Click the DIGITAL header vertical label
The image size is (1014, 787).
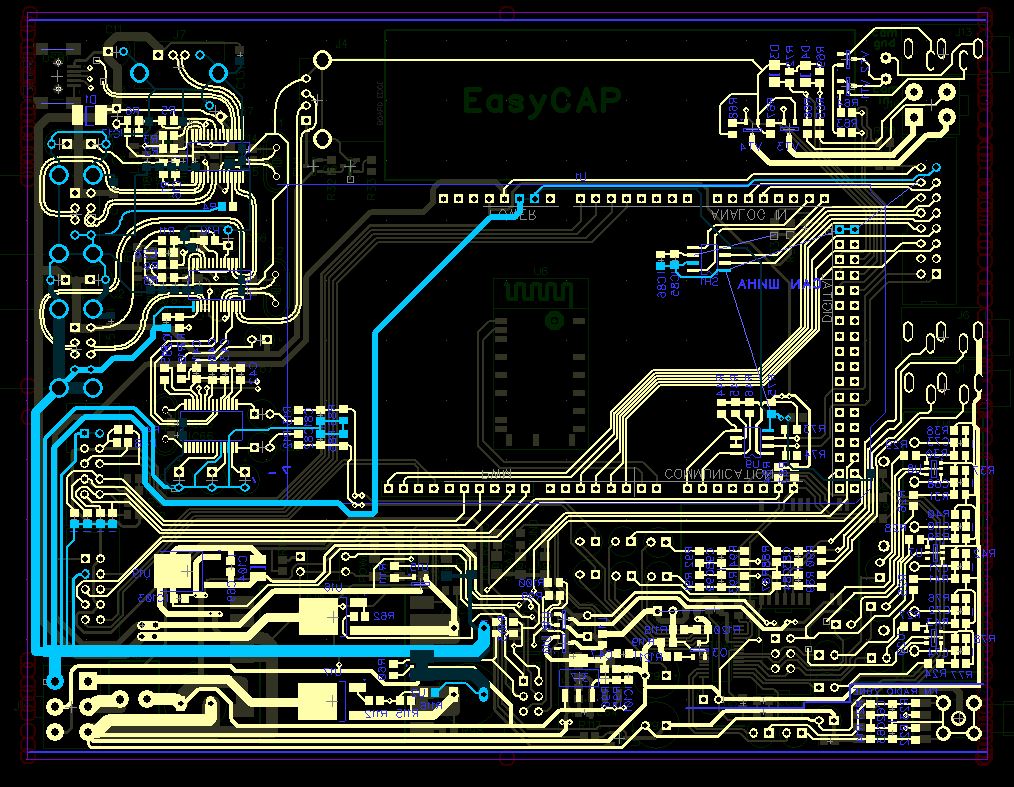click(828, 297)
